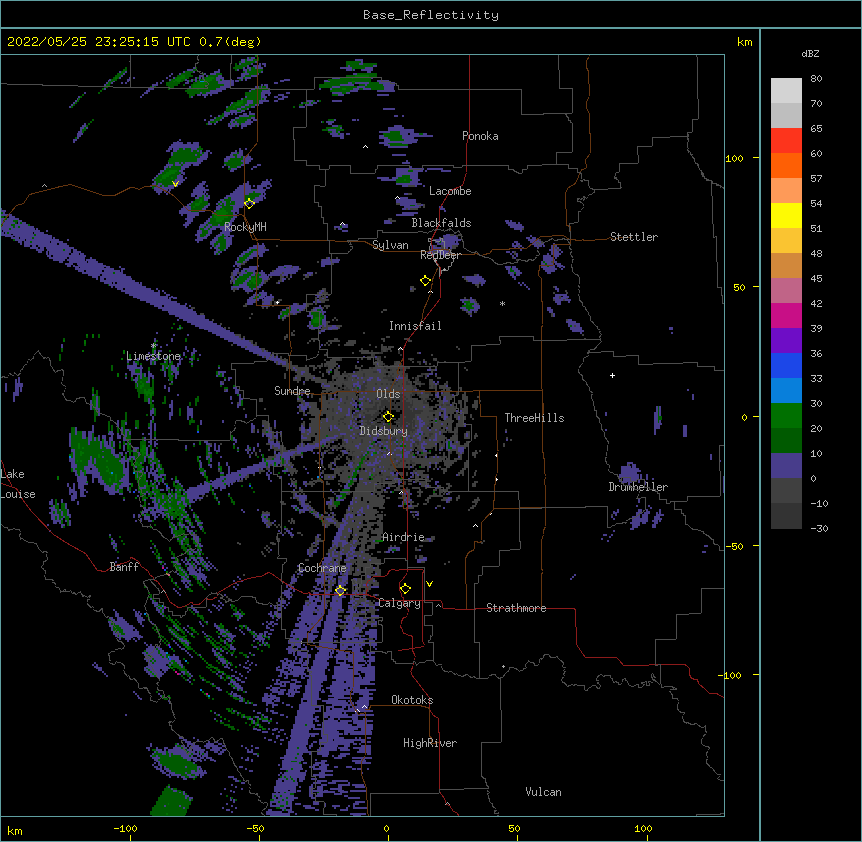Click the Sundre town label
862x842 pixels.
point(292,391)
